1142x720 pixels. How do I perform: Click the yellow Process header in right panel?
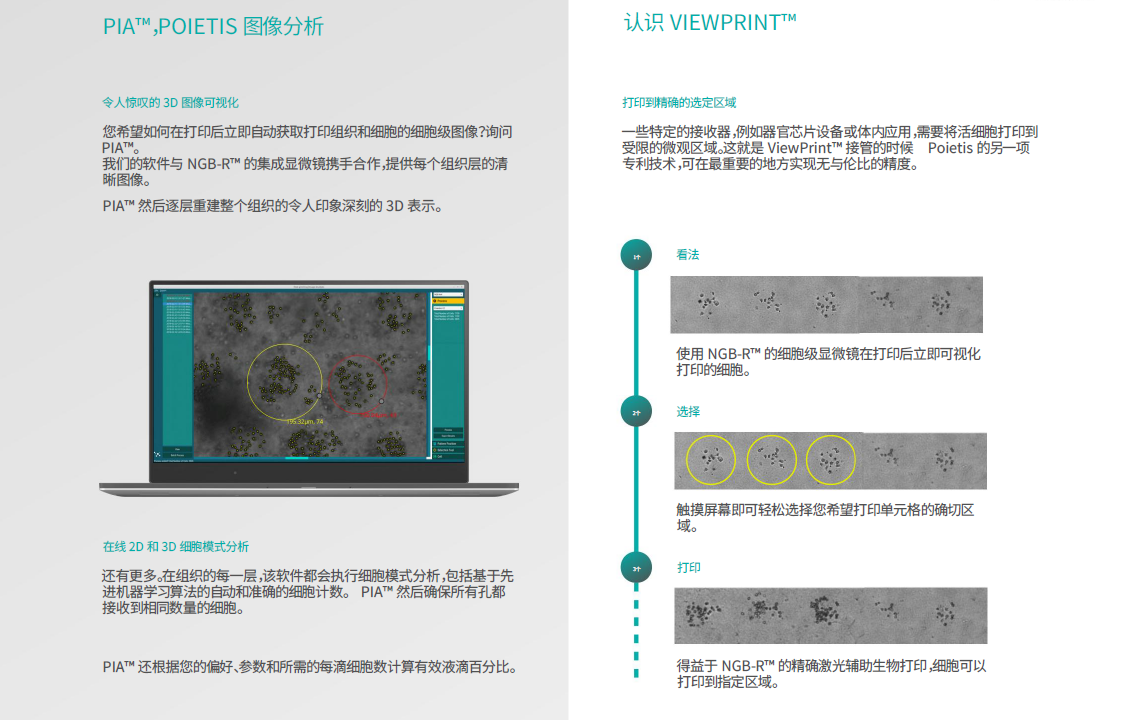tap(447, 301)
